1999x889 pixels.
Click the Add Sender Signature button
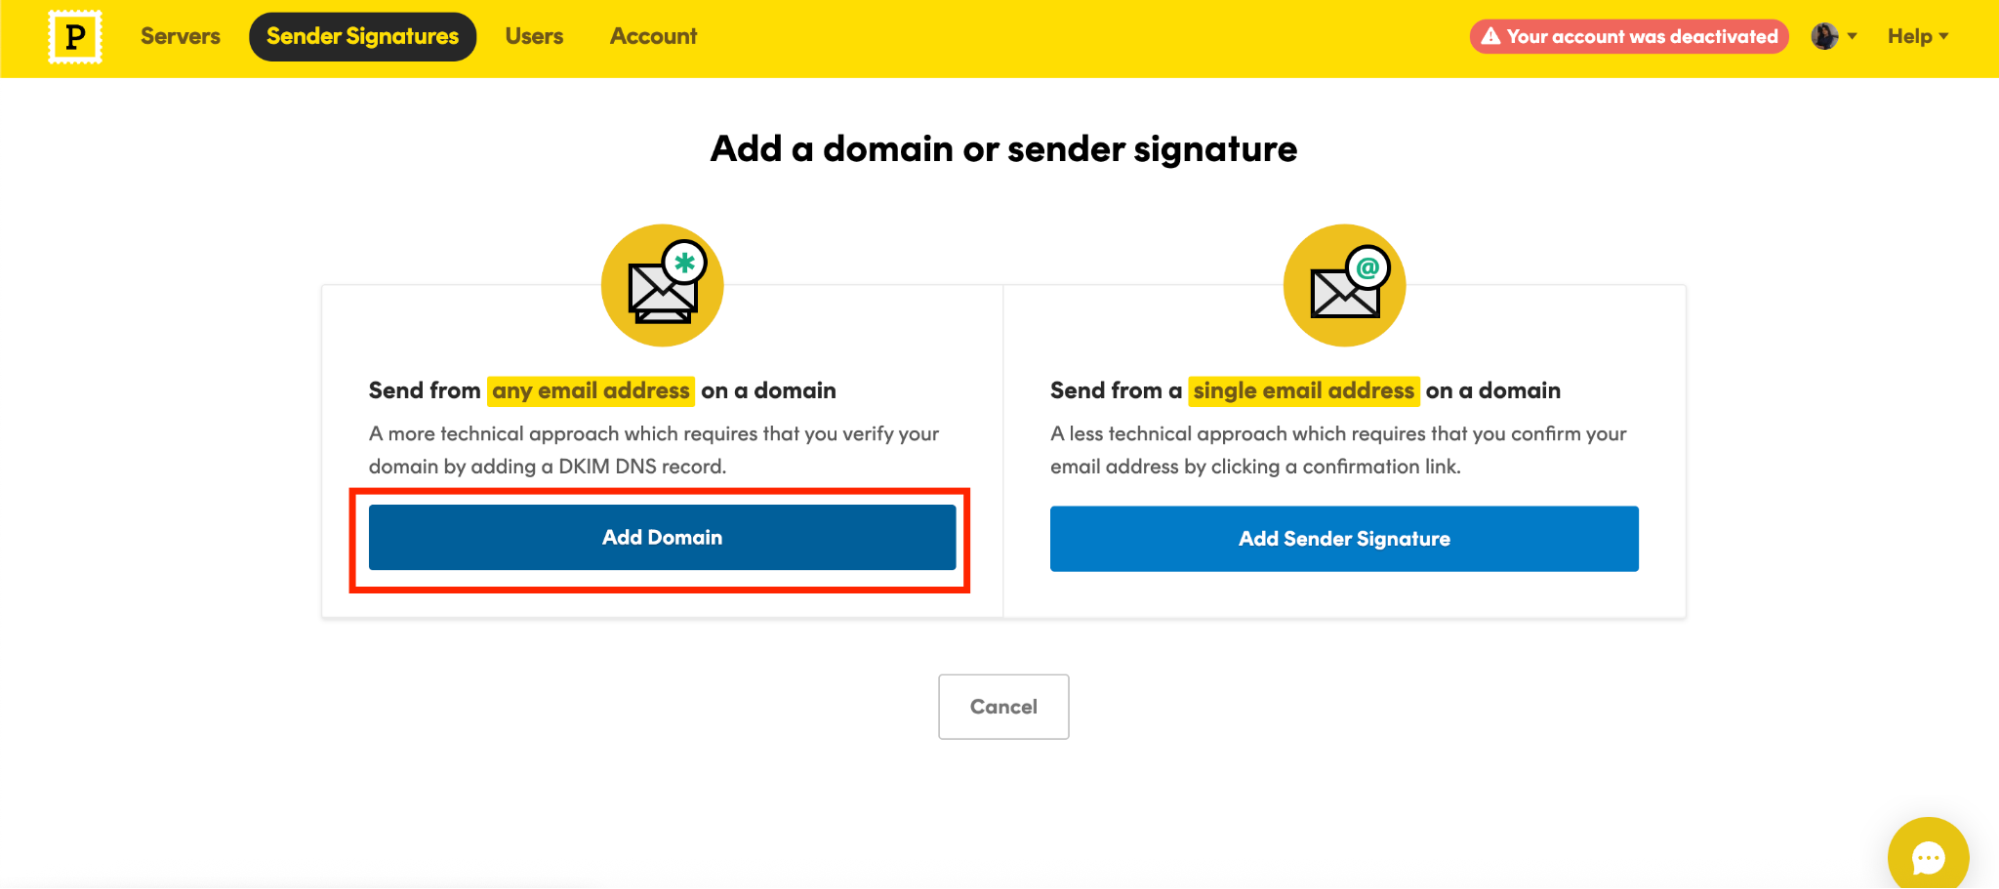(x=1344, y=539)
